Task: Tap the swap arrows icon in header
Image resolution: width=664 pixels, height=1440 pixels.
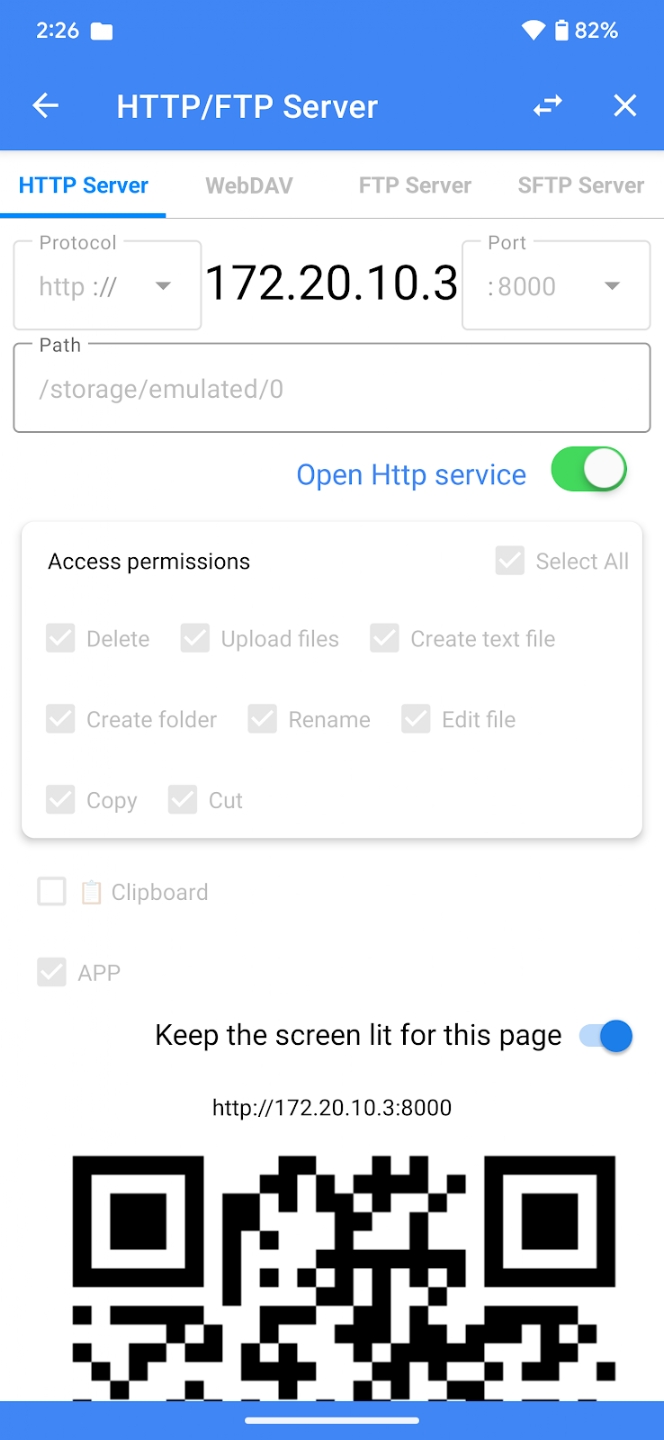Action: tap(547, 106)
